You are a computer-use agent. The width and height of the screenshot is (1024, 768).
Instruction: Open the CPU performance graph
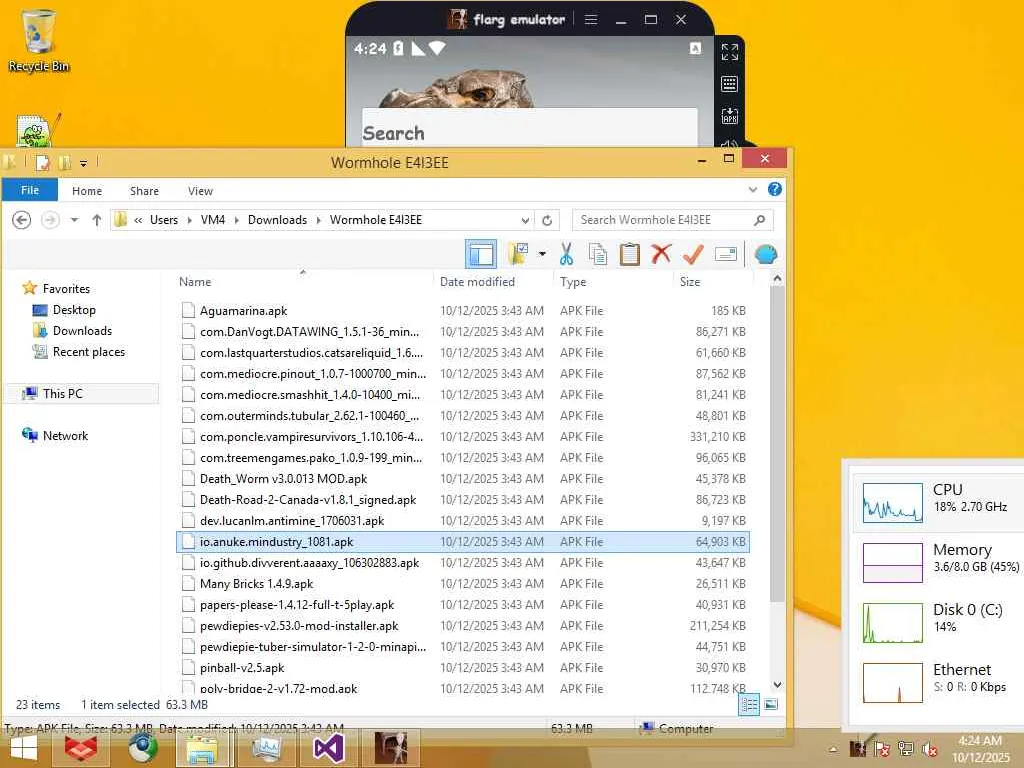pos(893,503)
